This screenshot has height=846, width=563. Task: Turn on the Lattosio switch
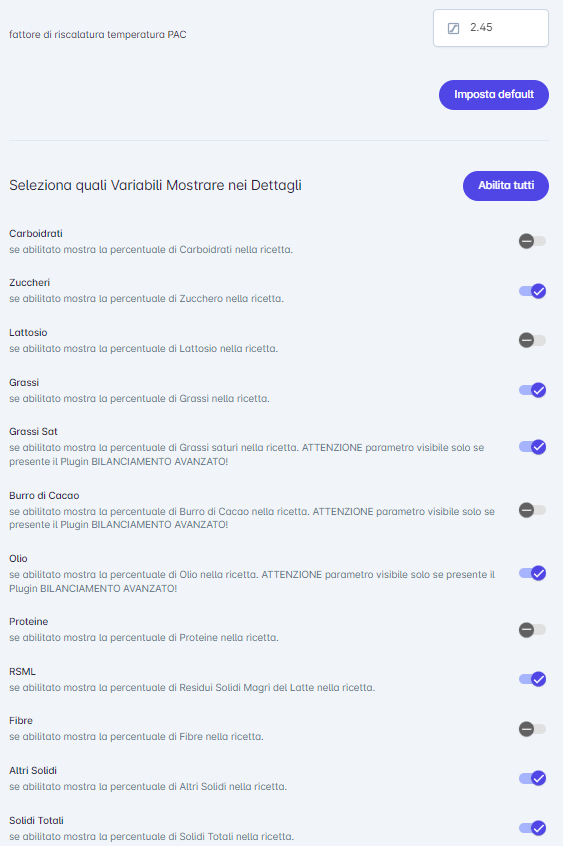click(532, 340)
